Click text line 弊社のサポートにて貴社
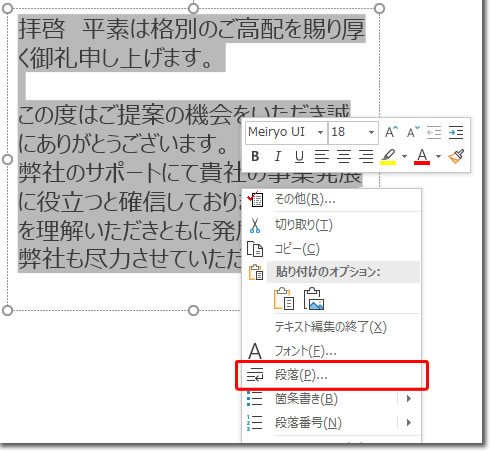 point(129,173)
